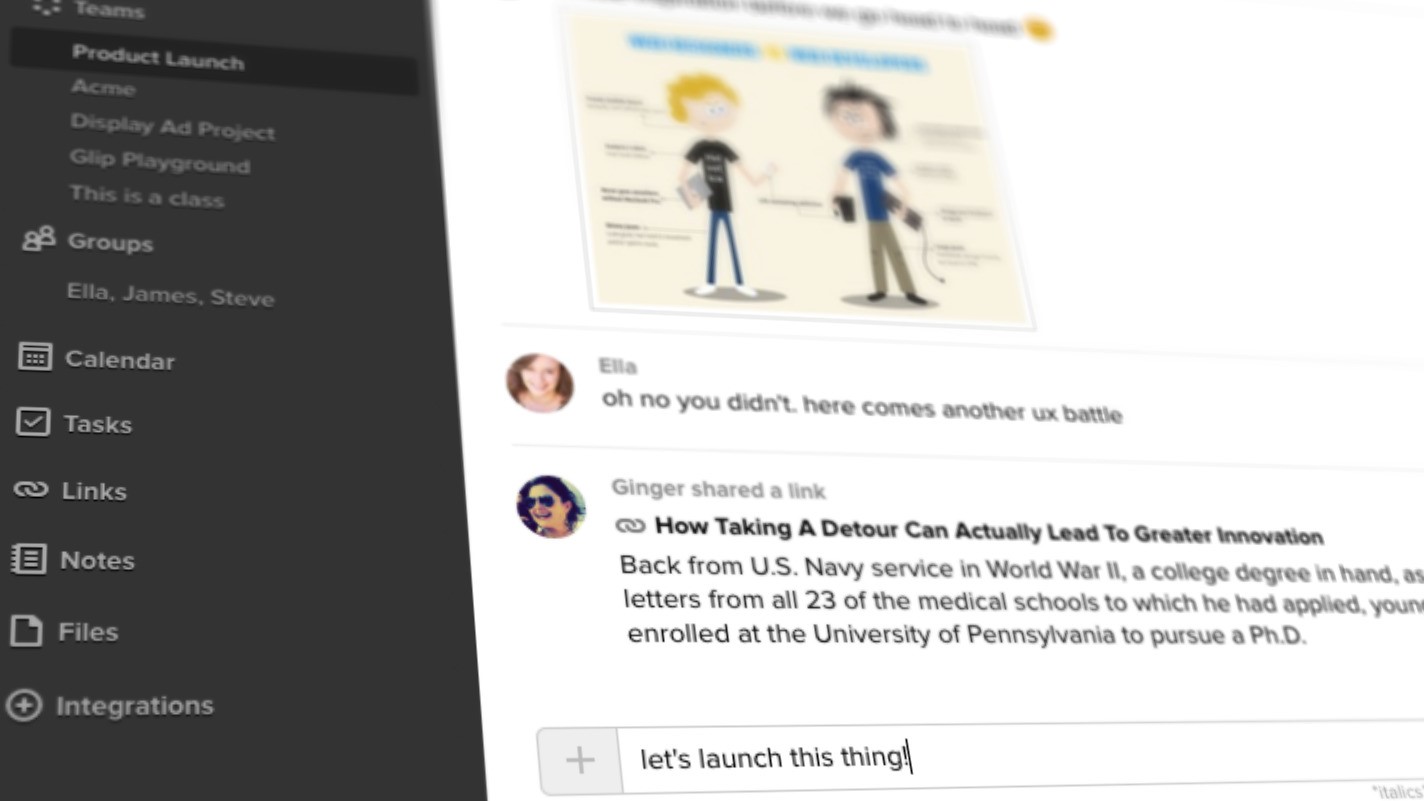Select the Glip Playground team
The image size is (1424, 801).
point(160,161)
